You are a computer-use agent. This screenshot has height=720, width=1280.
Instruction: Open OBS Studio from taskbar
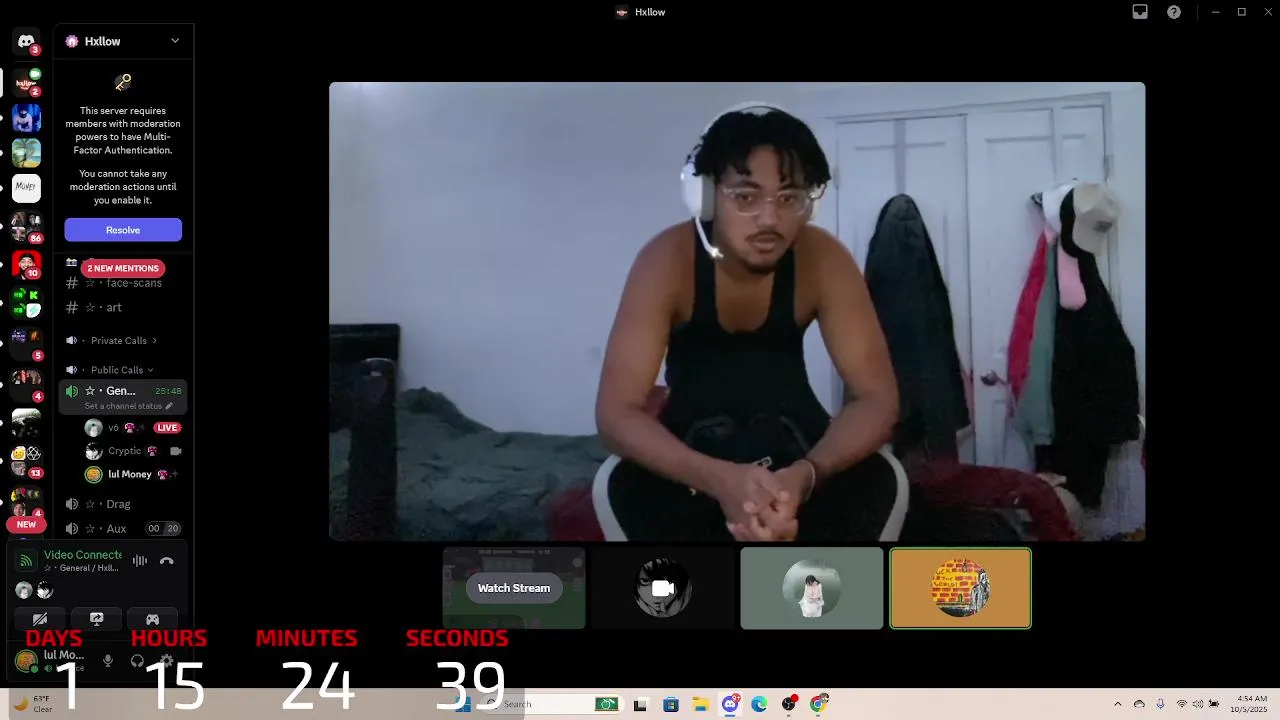point(789,704)
